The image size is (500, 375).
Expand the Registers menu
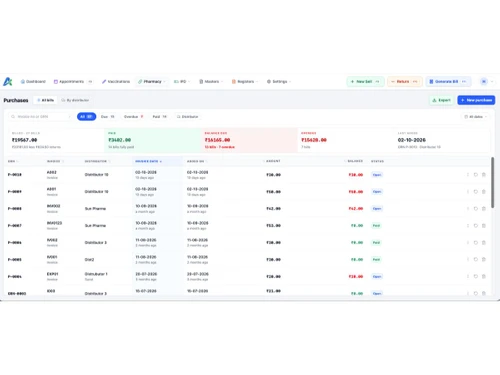[245, 81]
